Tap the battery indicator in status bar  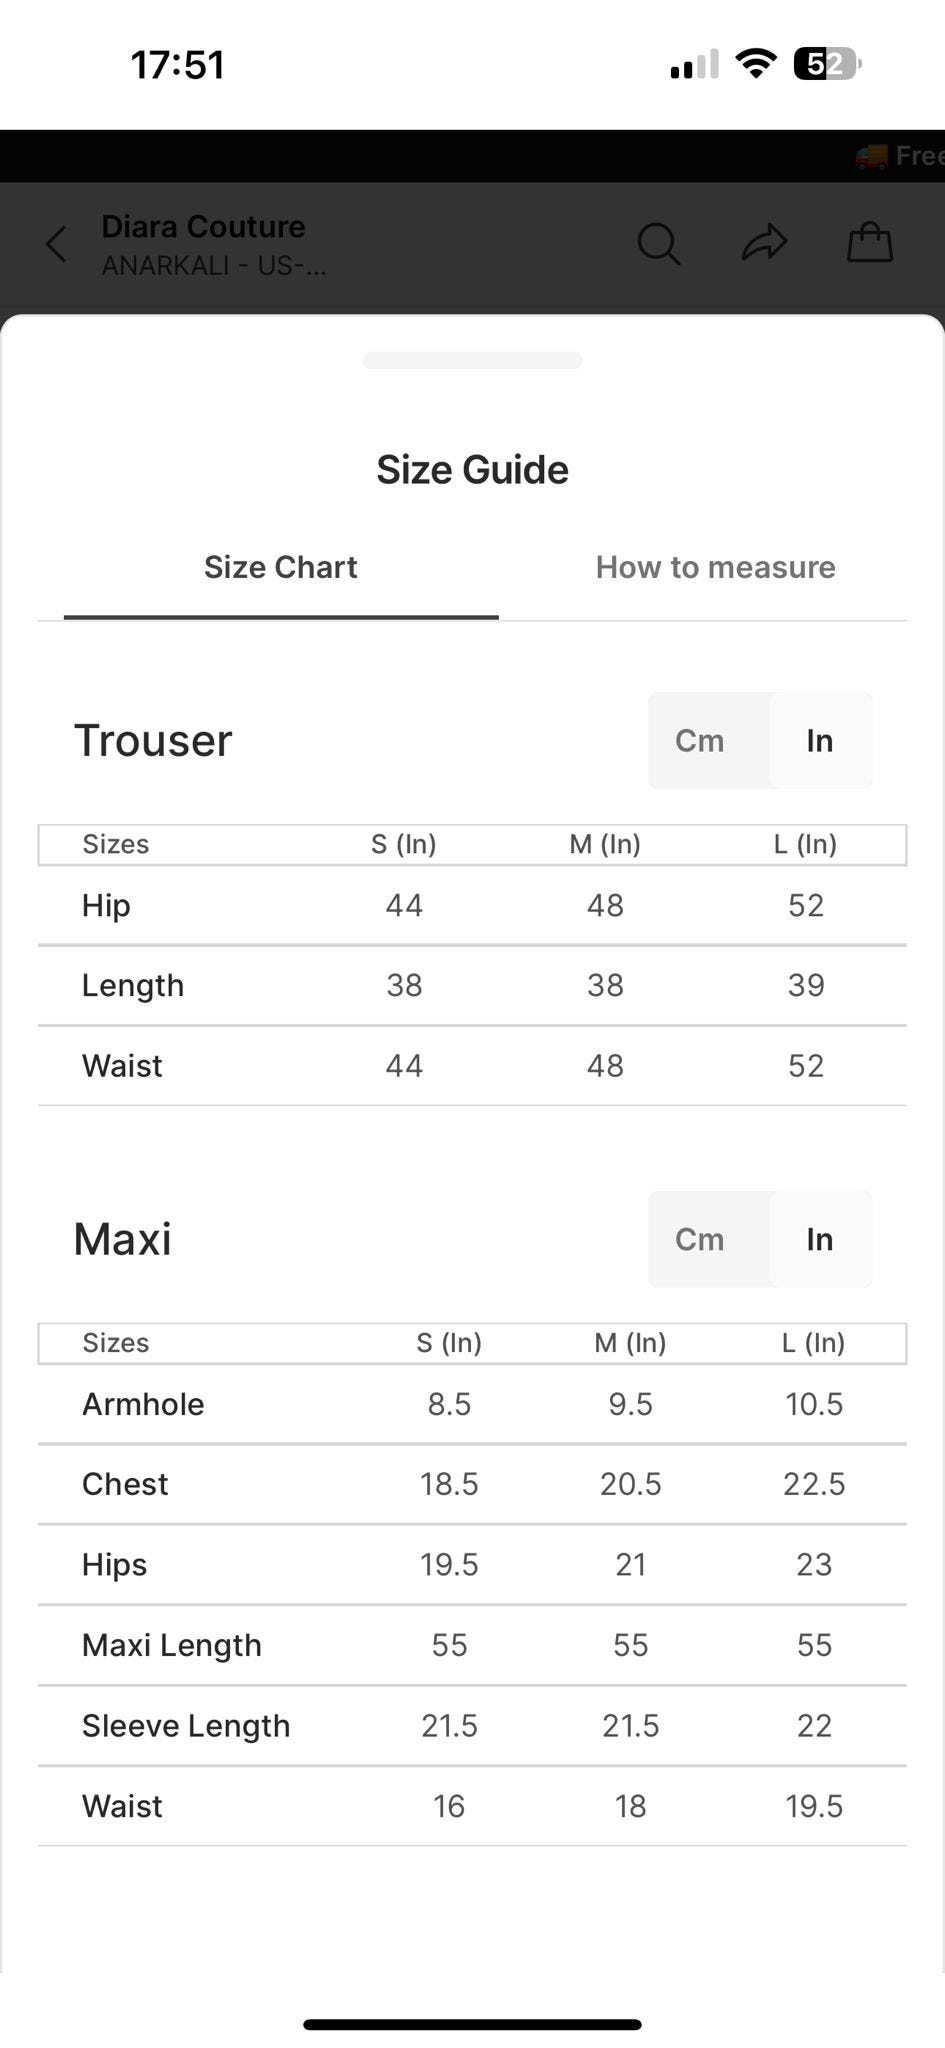point(827,65)
